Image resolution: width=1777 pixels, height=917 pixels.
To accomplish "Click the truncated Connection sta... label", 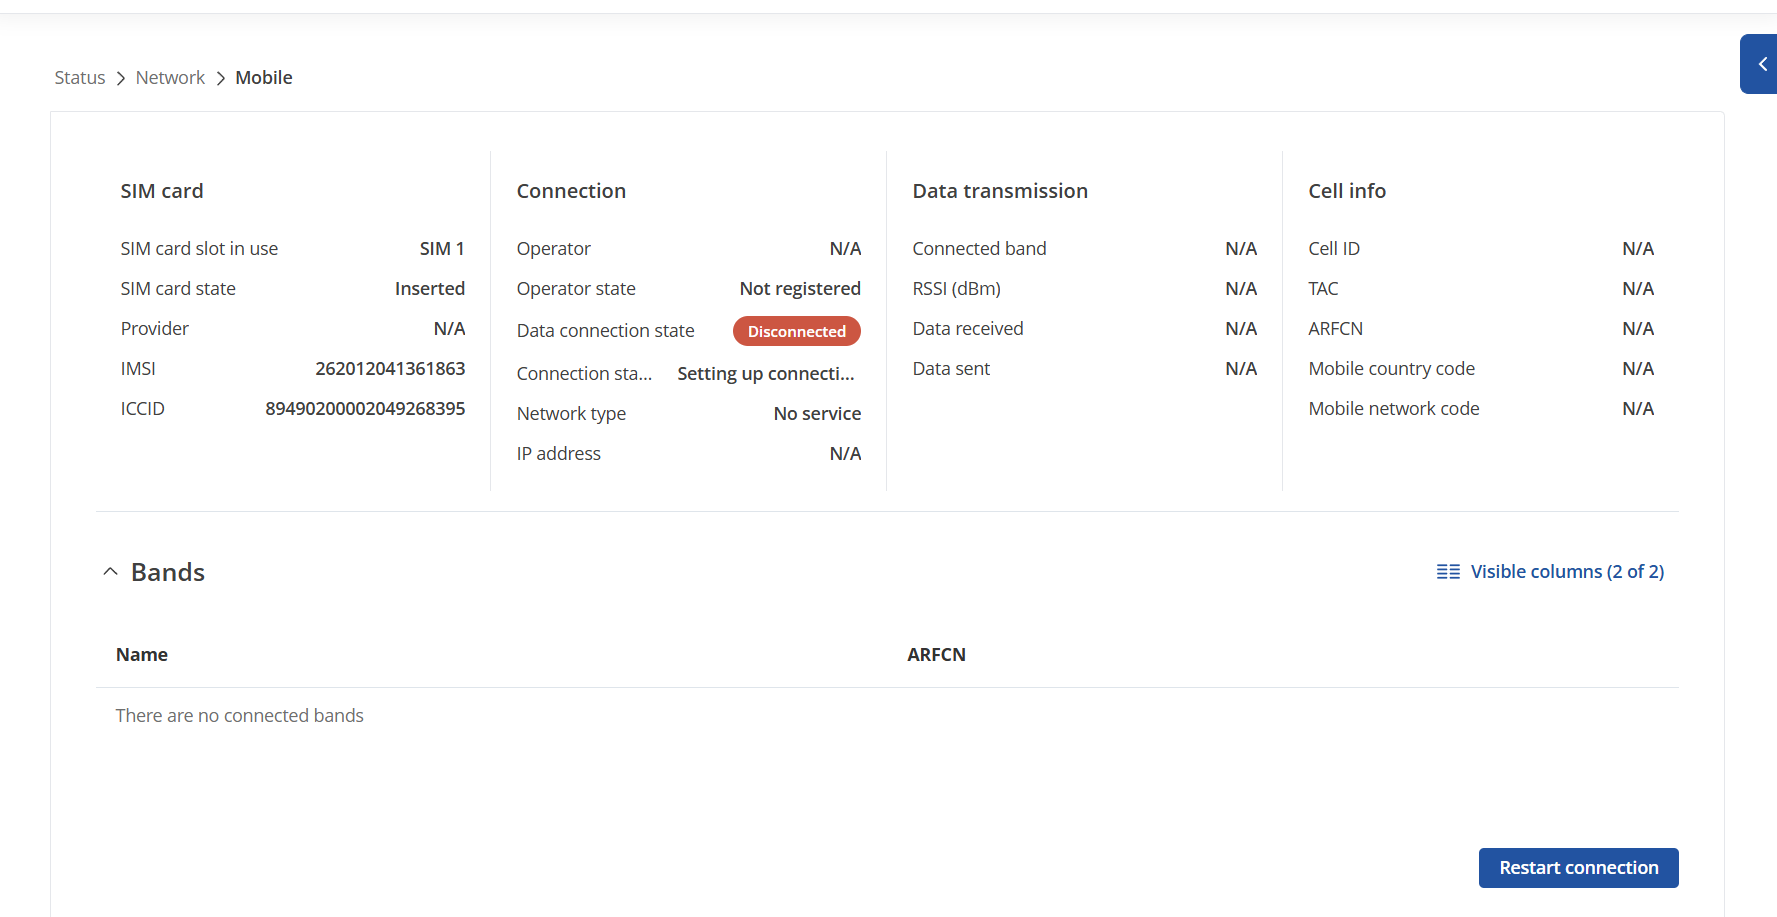I will (584, 374).
